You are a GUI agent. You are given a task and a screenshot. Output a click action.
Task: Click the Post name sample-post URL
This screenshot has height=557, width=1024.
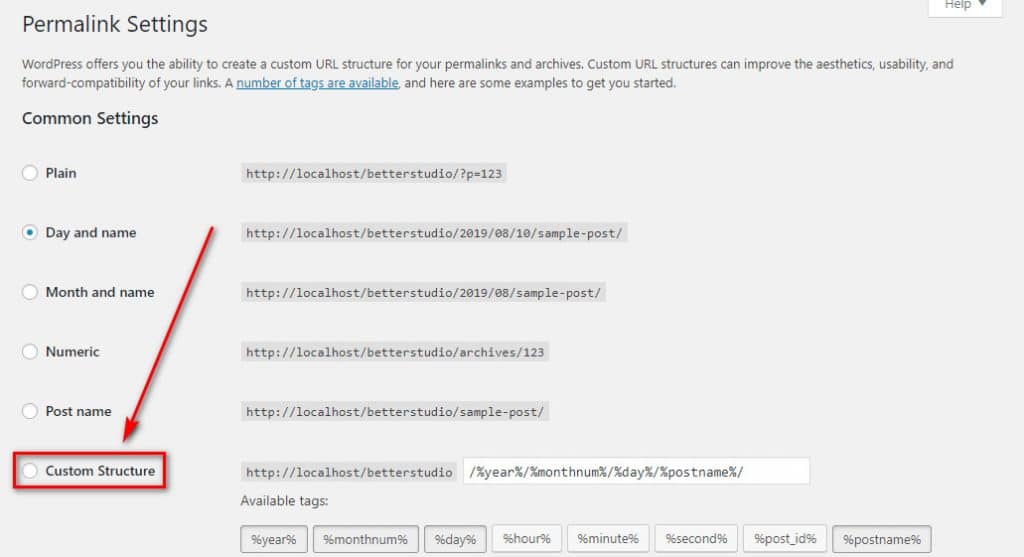tap(394, 412)
